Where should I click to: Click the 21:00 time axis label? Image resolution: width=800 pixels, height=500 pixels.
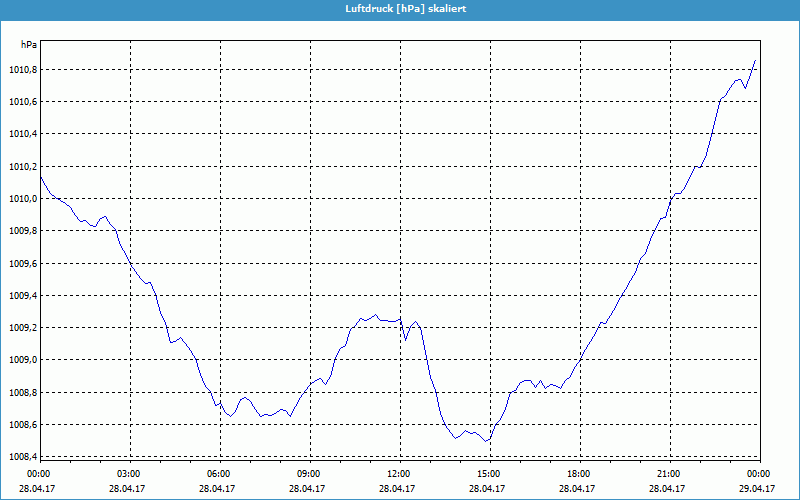point(668,473)
